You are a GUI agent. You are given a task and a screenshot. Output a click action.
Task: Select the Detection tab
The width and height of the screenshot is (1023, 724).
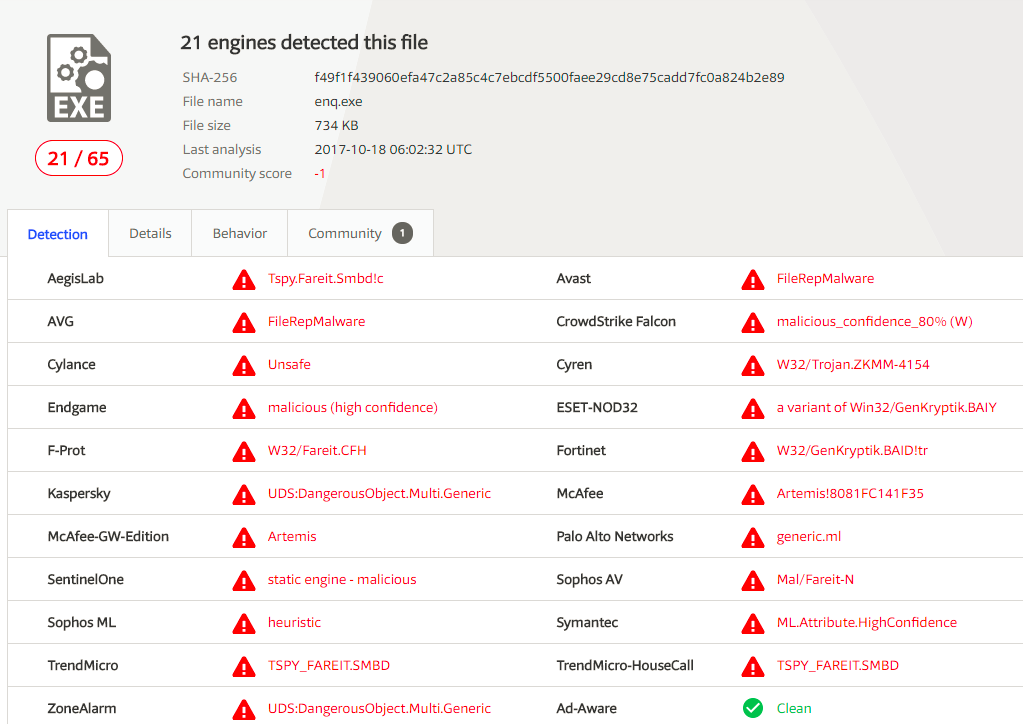pyautogui.click(x=57, y=233)
